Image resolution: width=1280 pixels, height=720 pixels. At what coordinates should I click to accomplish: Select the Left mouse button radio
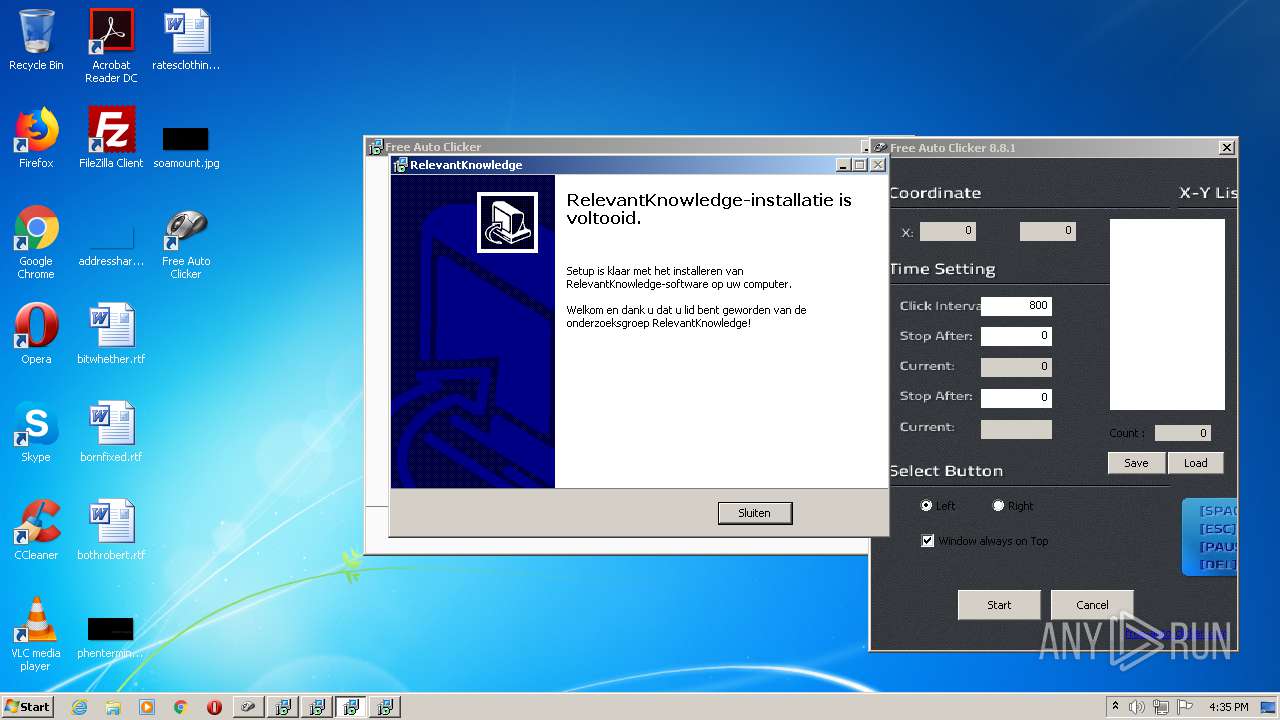point(926,506)
